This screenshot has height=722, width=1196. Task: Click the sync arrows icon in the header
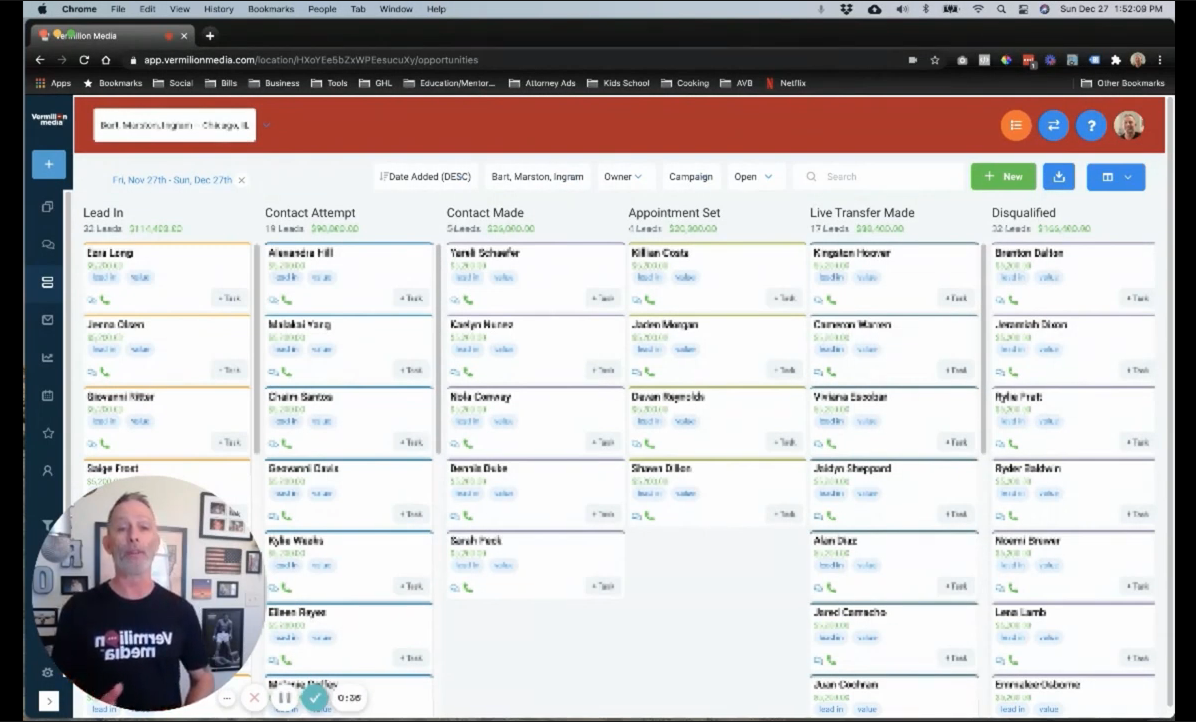pos(1053,125)
